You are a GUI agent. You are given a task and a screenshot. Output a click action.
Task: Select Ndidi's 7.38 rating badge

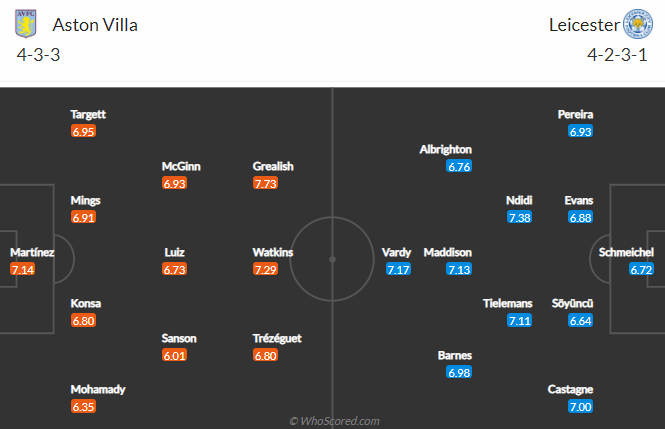click(x=520, y=217)
